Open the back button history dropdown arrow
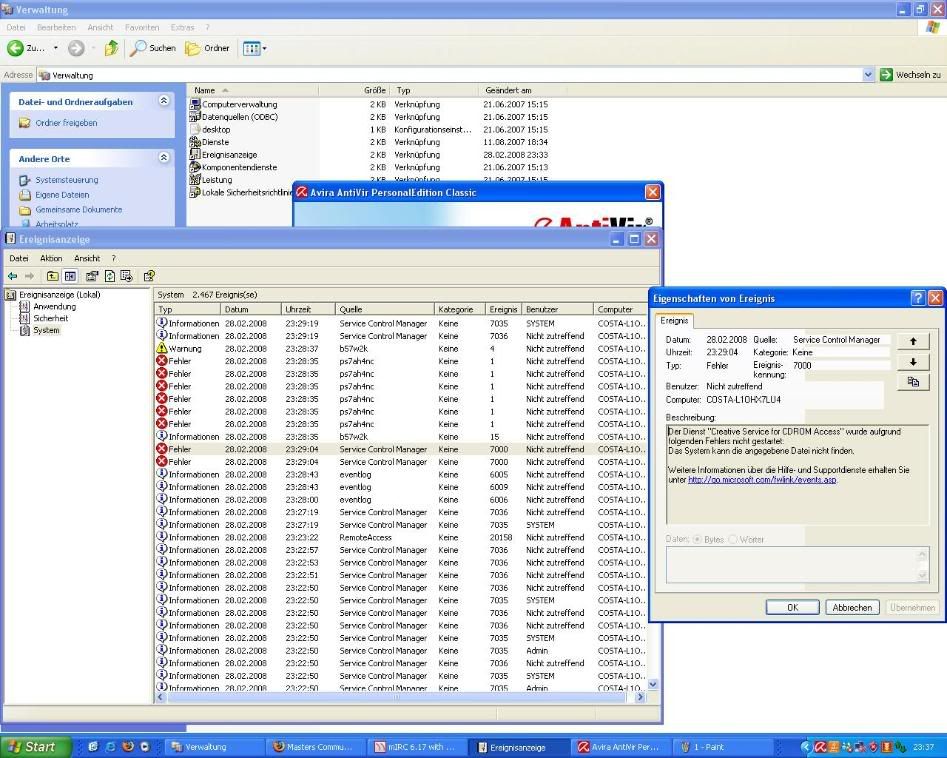Viewport: 947px width, 758px height. click(x=56, y=48)
